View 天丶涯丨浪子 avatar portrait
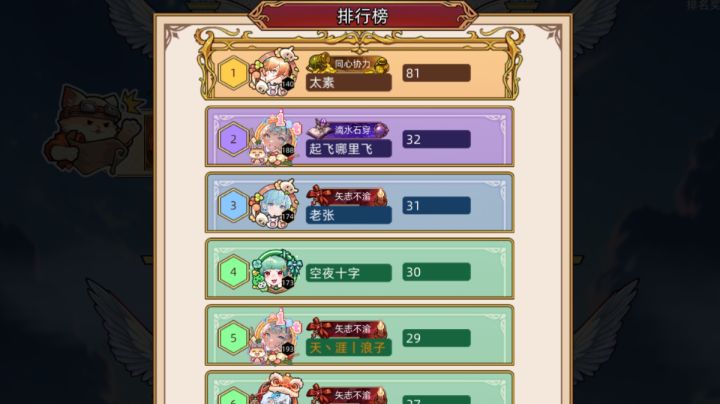This screenshot has height=404, width=720. 275,337
